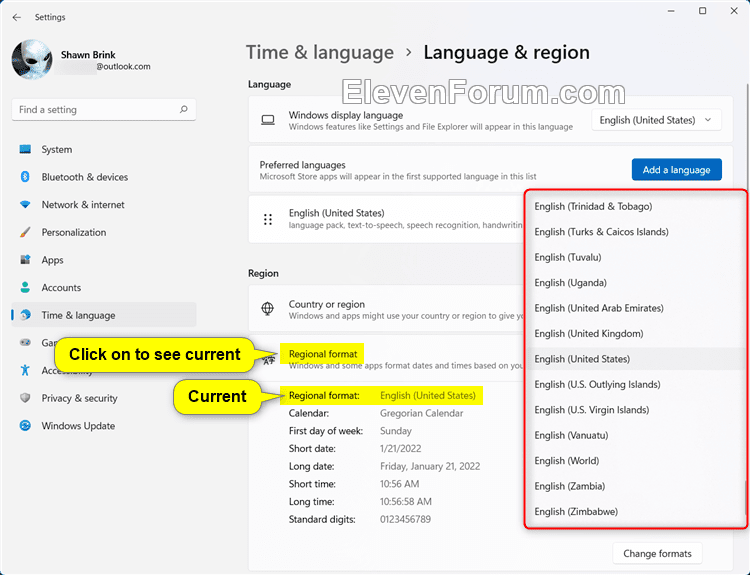Open the Gaming category icon
Screen dimensions: 750x575
click(25, 343)
